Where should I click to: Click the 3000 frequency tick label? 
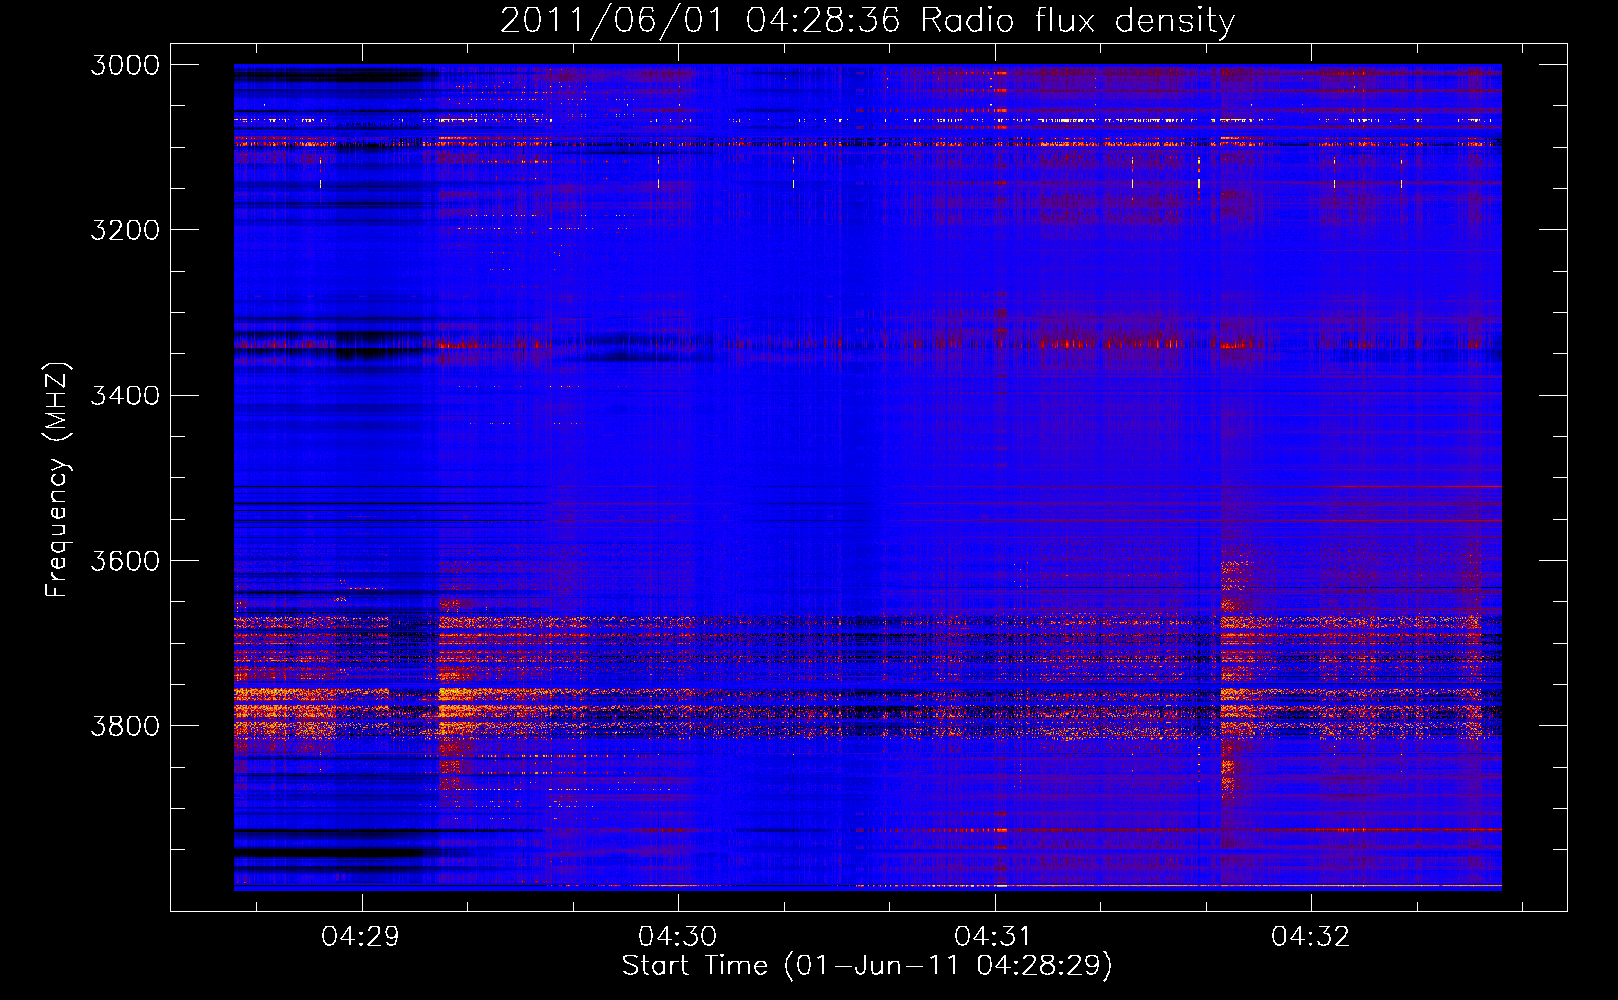[125, 65]
